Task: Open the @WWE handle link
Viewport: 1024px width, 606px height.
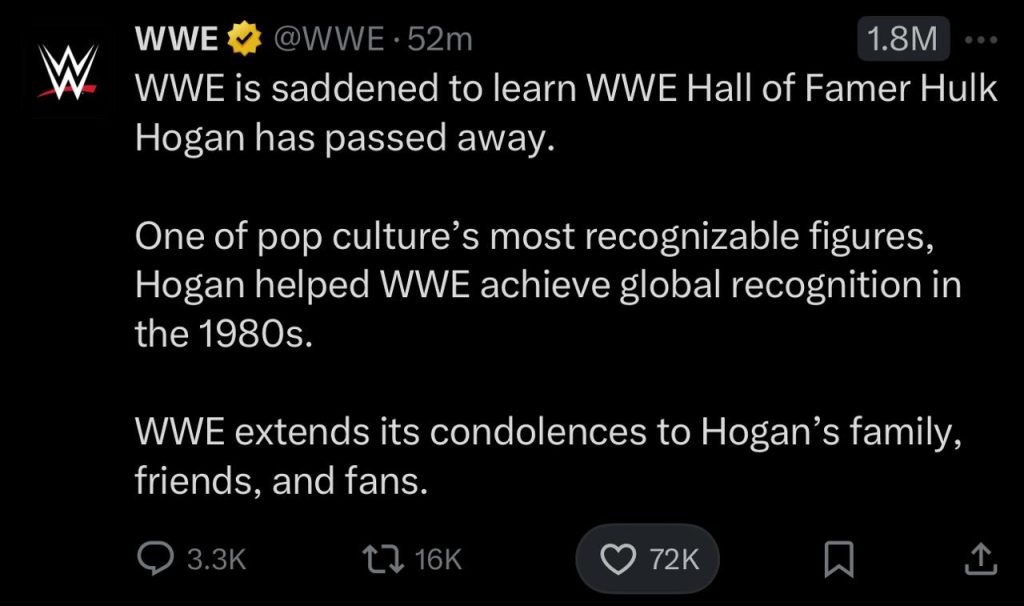Action: [x=327, y=39]
